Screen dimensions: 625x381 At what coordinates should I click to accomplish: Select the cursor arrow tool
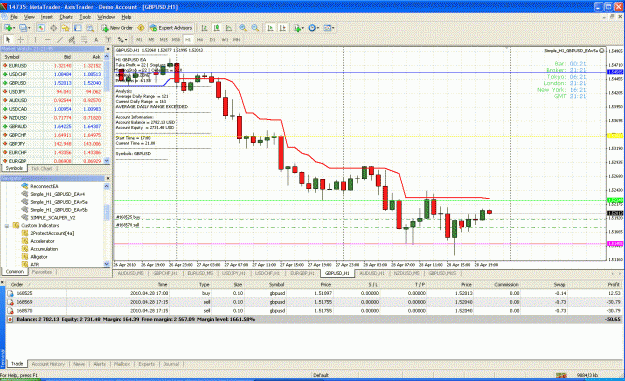(x=8, y=39)
